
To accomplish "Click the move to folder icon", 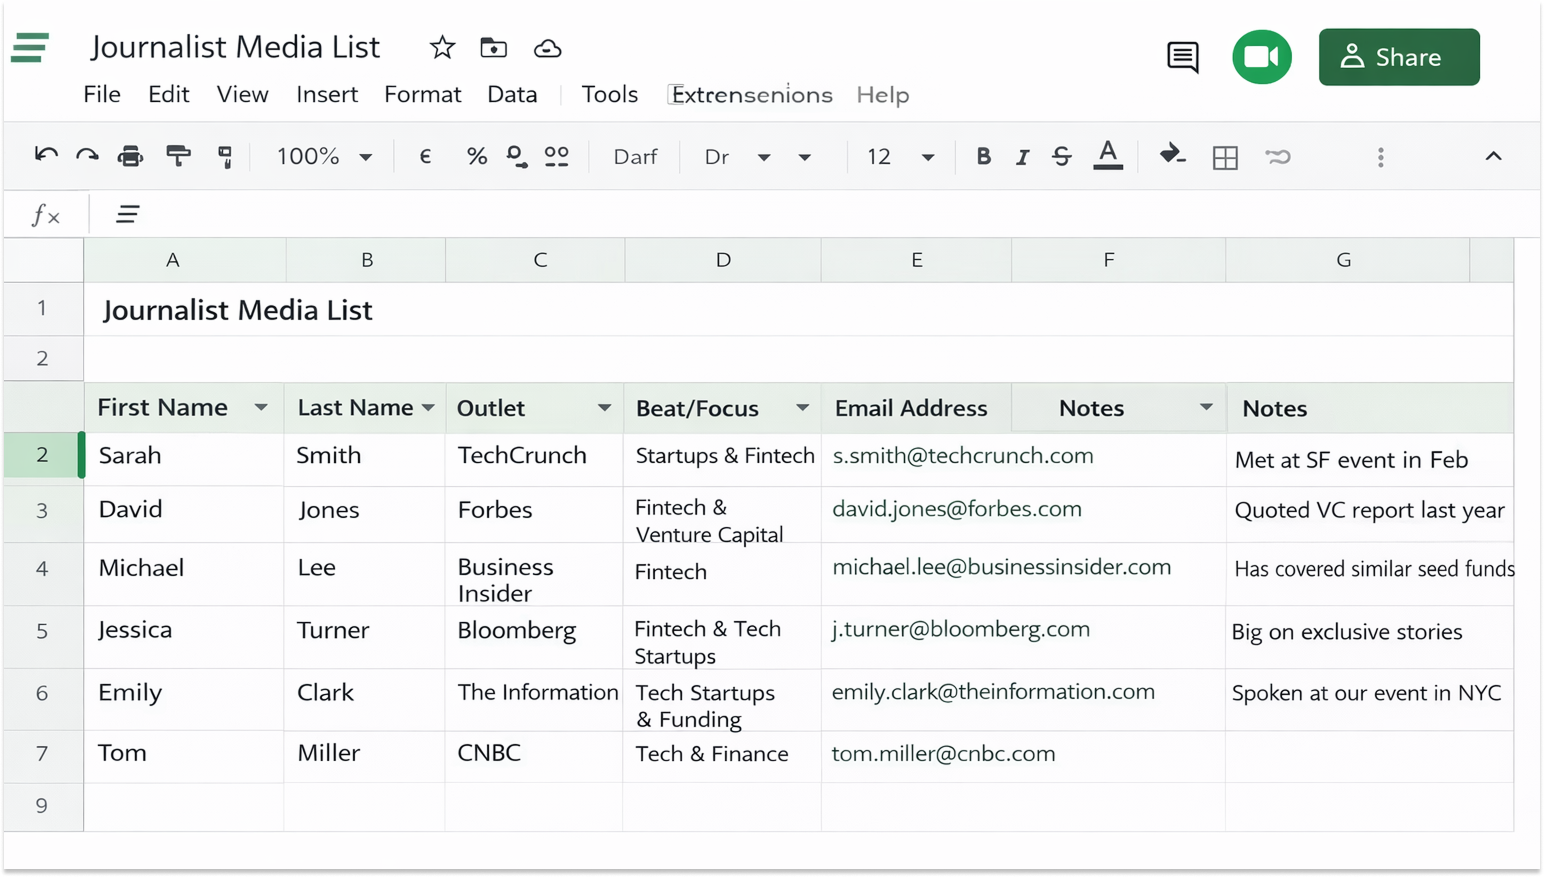I will [493, 48].
